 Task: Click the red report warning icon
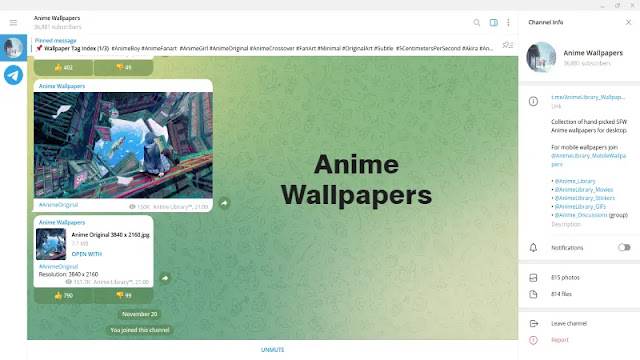tap(533, 340)
